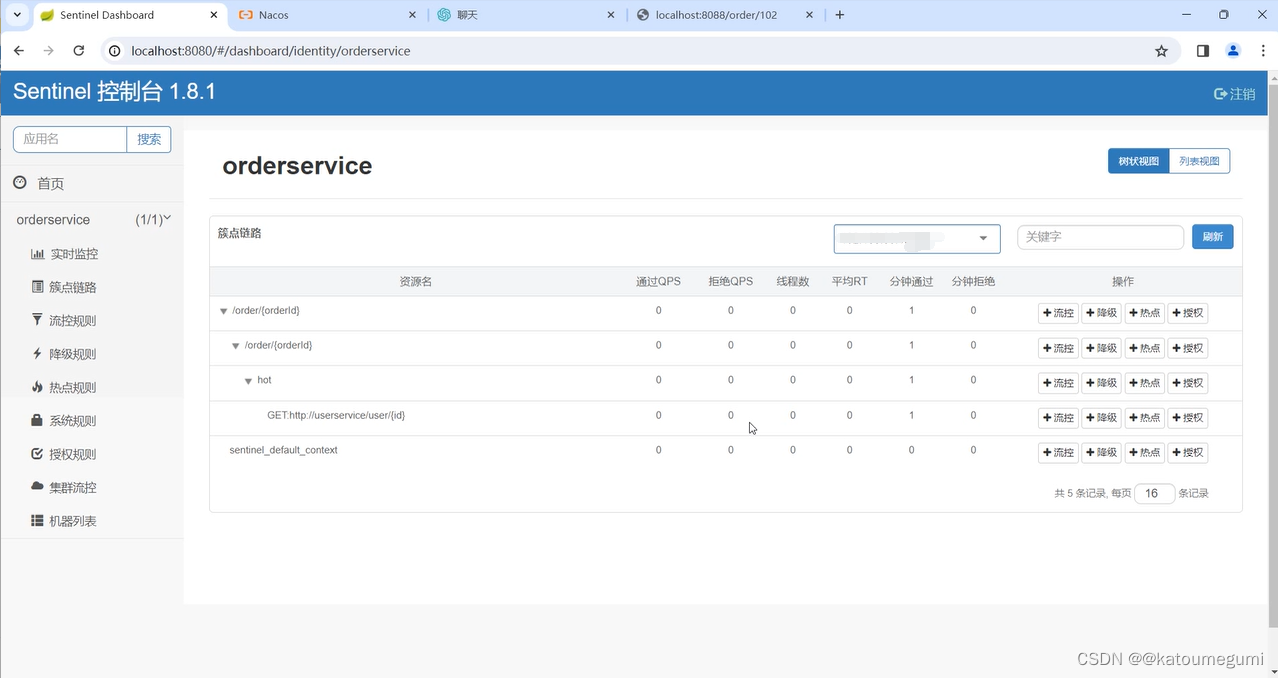1278x678 pixels.
Task: Reload the page with refresh icon
Action: point(78,51)
